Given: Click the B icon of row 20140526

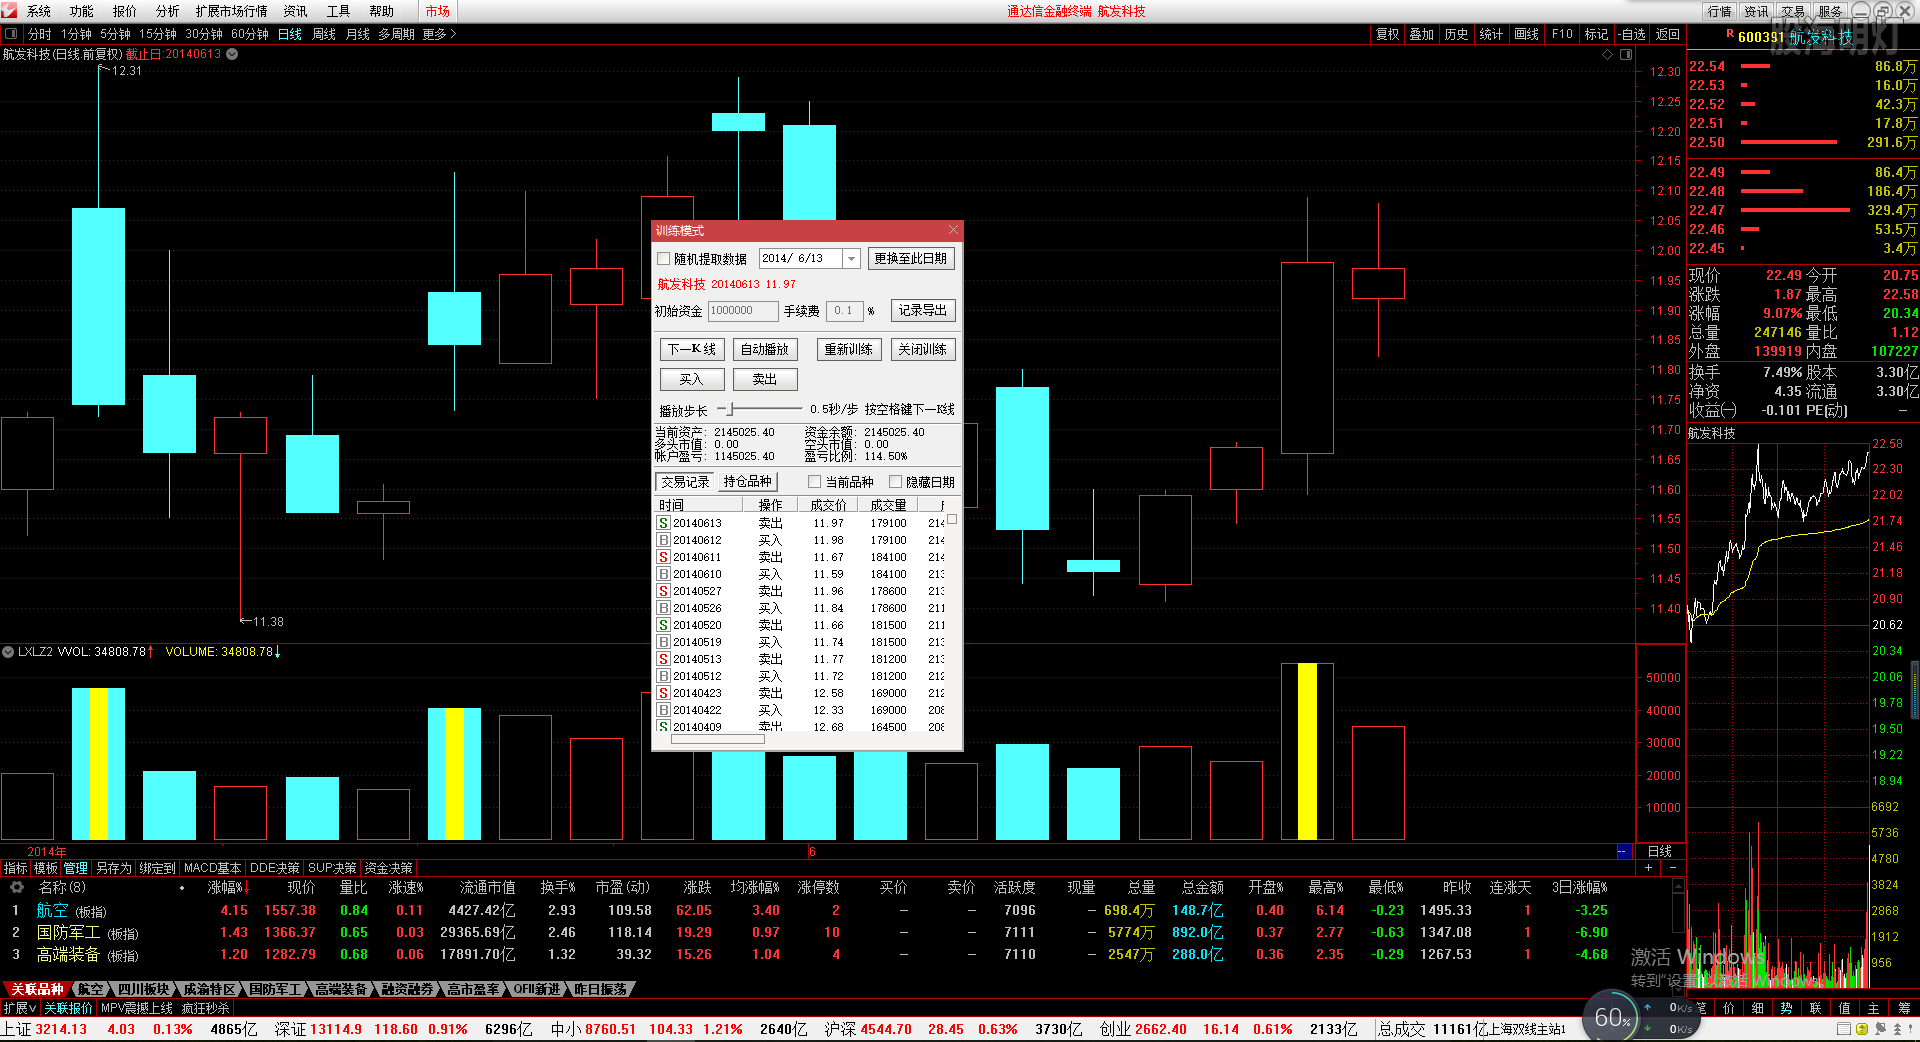Looking at the screenshot, I should click(x=663, y=608).
